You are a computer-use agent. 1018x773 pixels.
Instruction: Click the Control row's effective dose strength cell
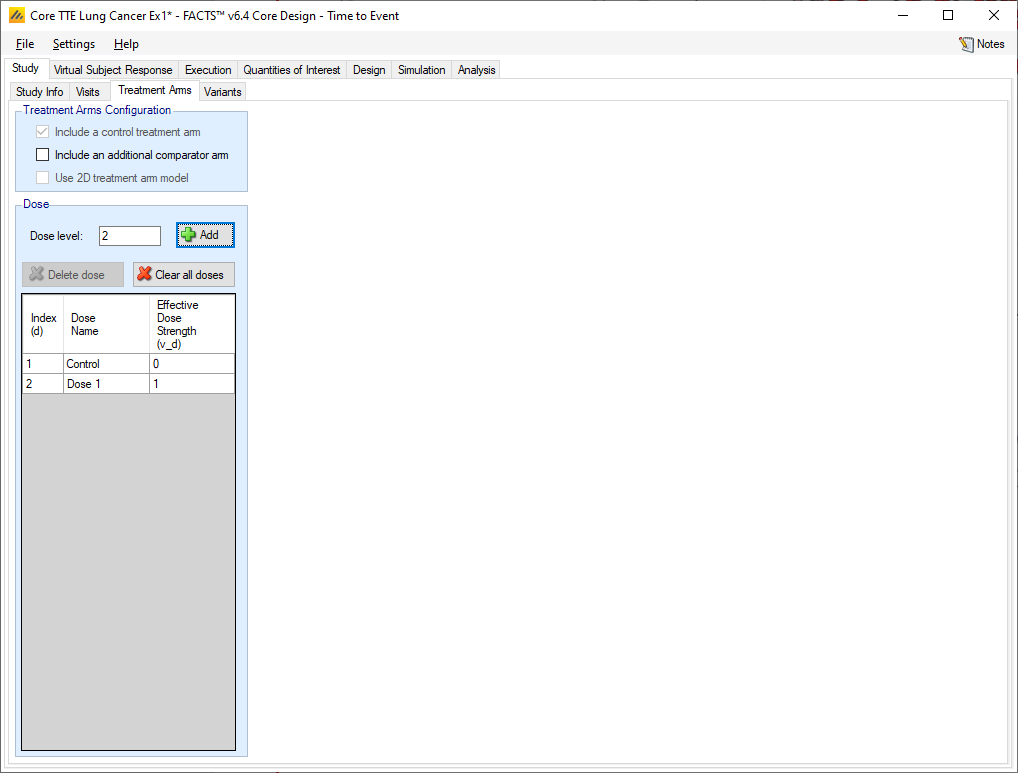192,364
